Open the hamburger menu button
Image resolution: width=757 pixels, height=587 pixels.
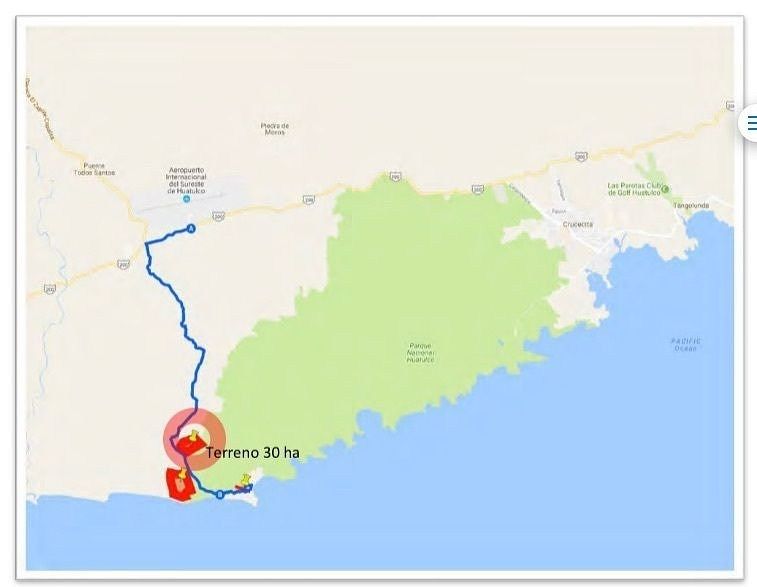point(750,124)
